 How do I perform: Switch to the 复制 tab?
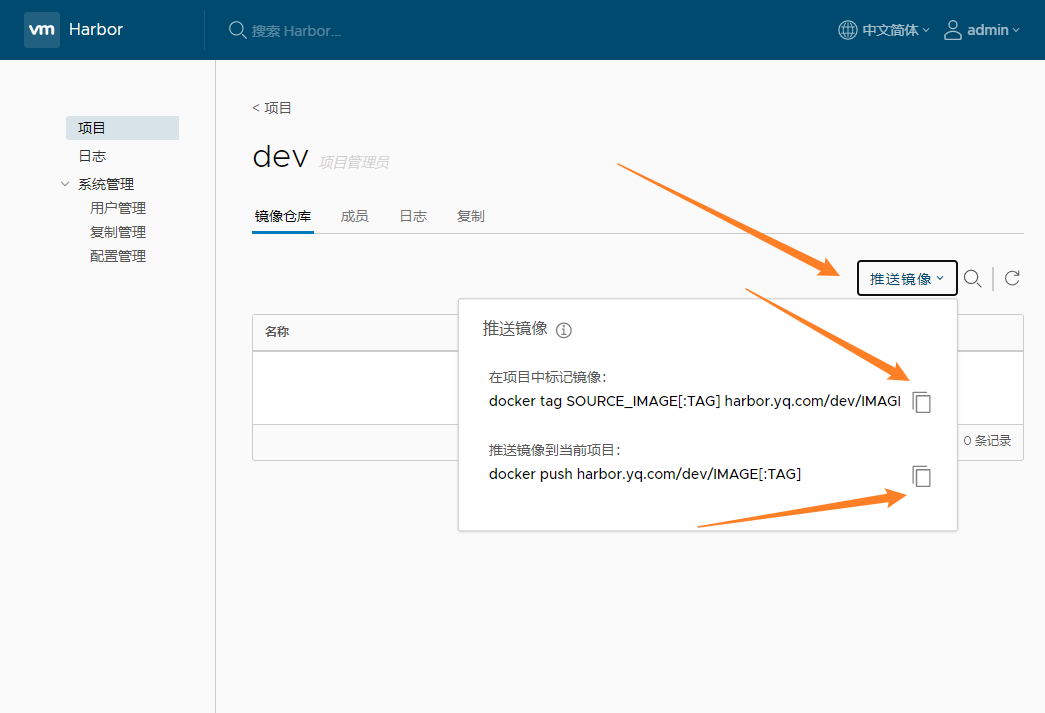[x=470, y=216]
